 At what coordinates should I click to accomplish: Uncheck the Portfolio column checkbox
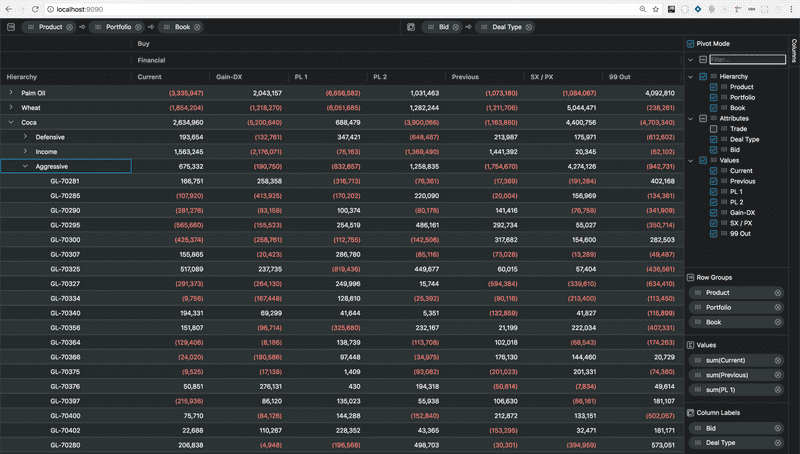[713, 97]
